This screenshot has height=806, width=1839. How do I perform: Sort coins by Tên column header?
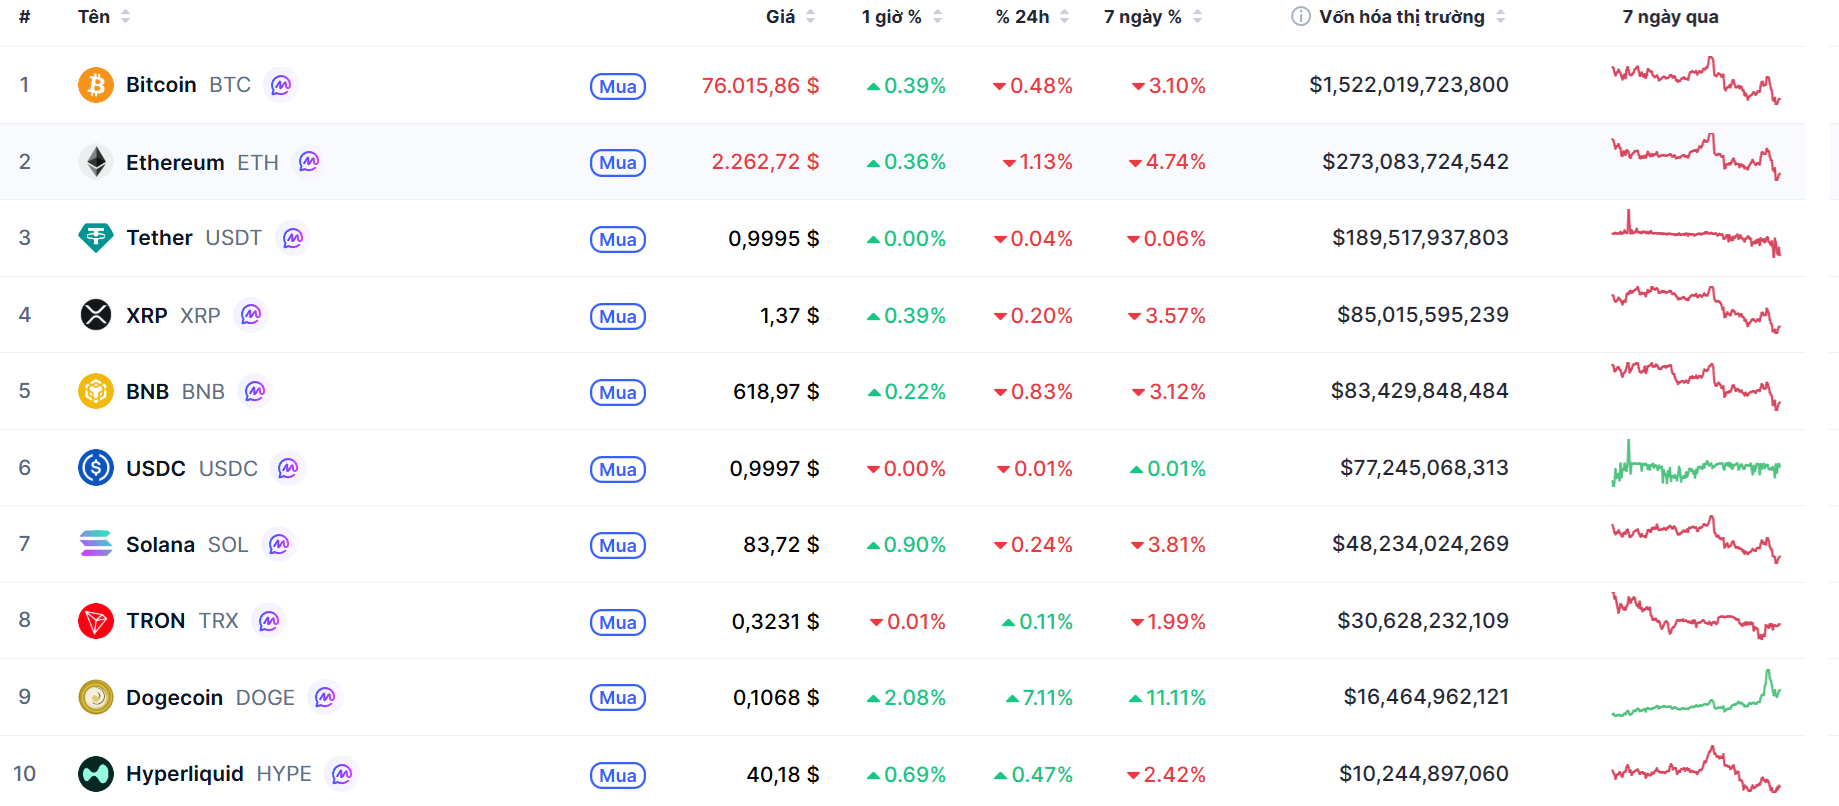pos(94,16)
